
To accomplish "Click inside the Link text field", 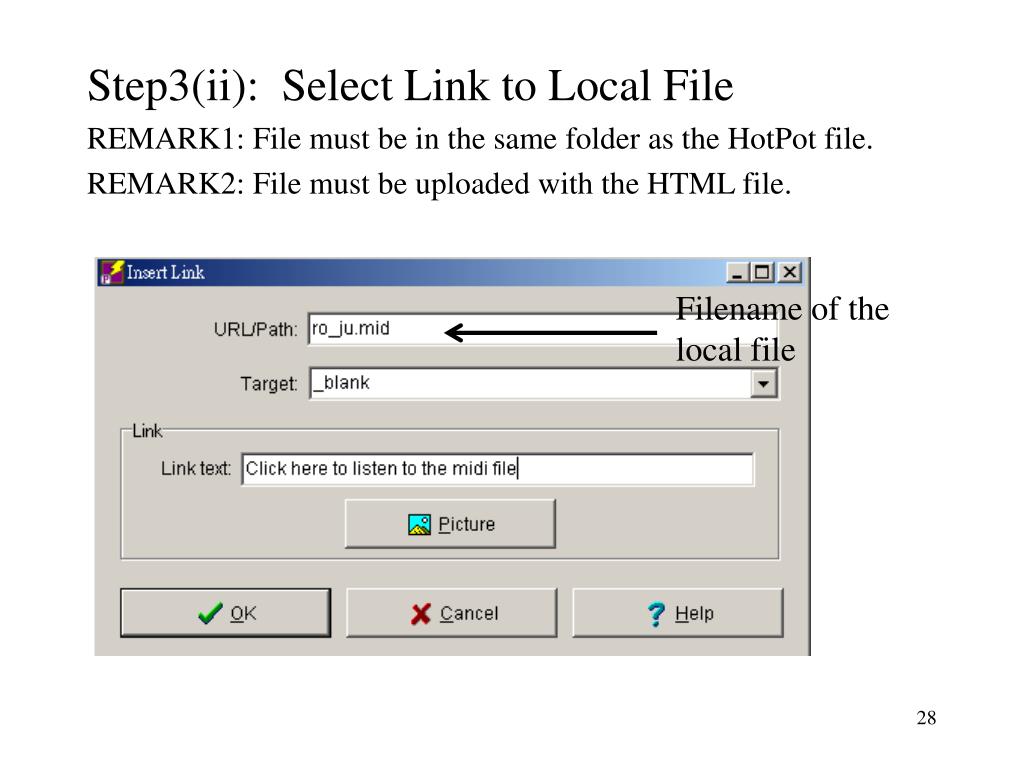I will click(498, 469).
